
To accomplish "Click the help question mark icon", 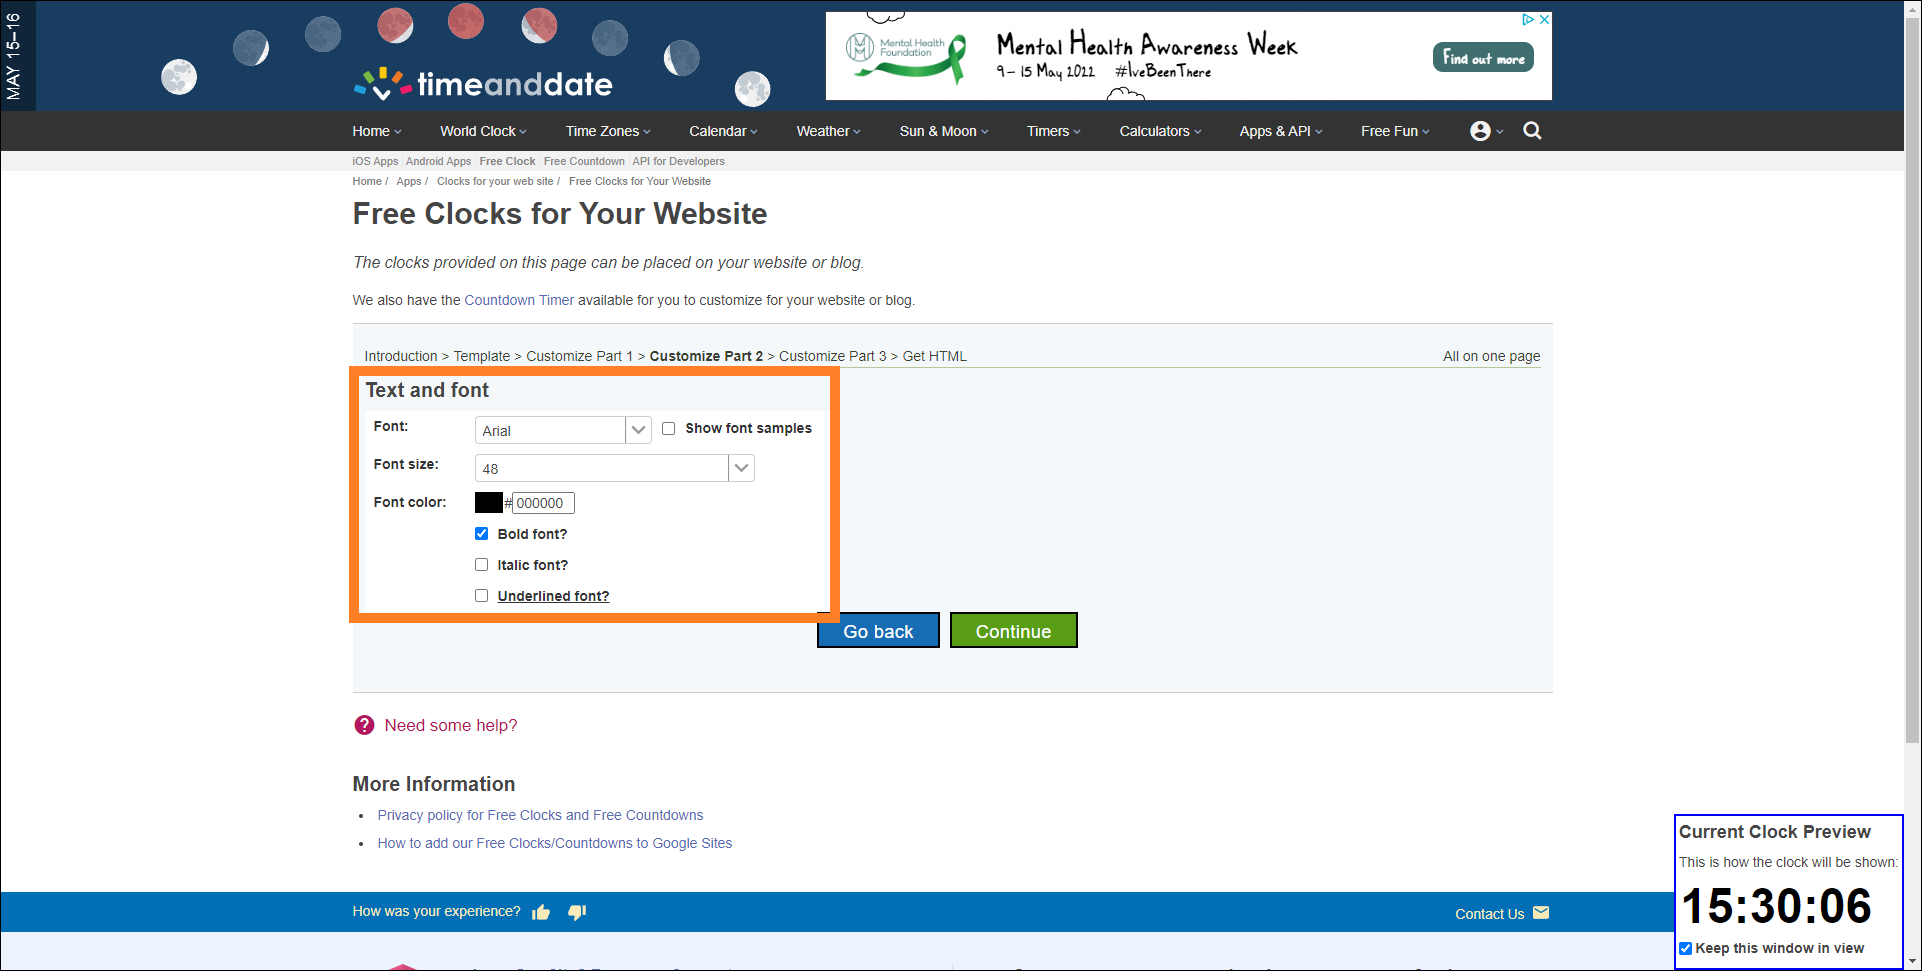I will point(364,725).
